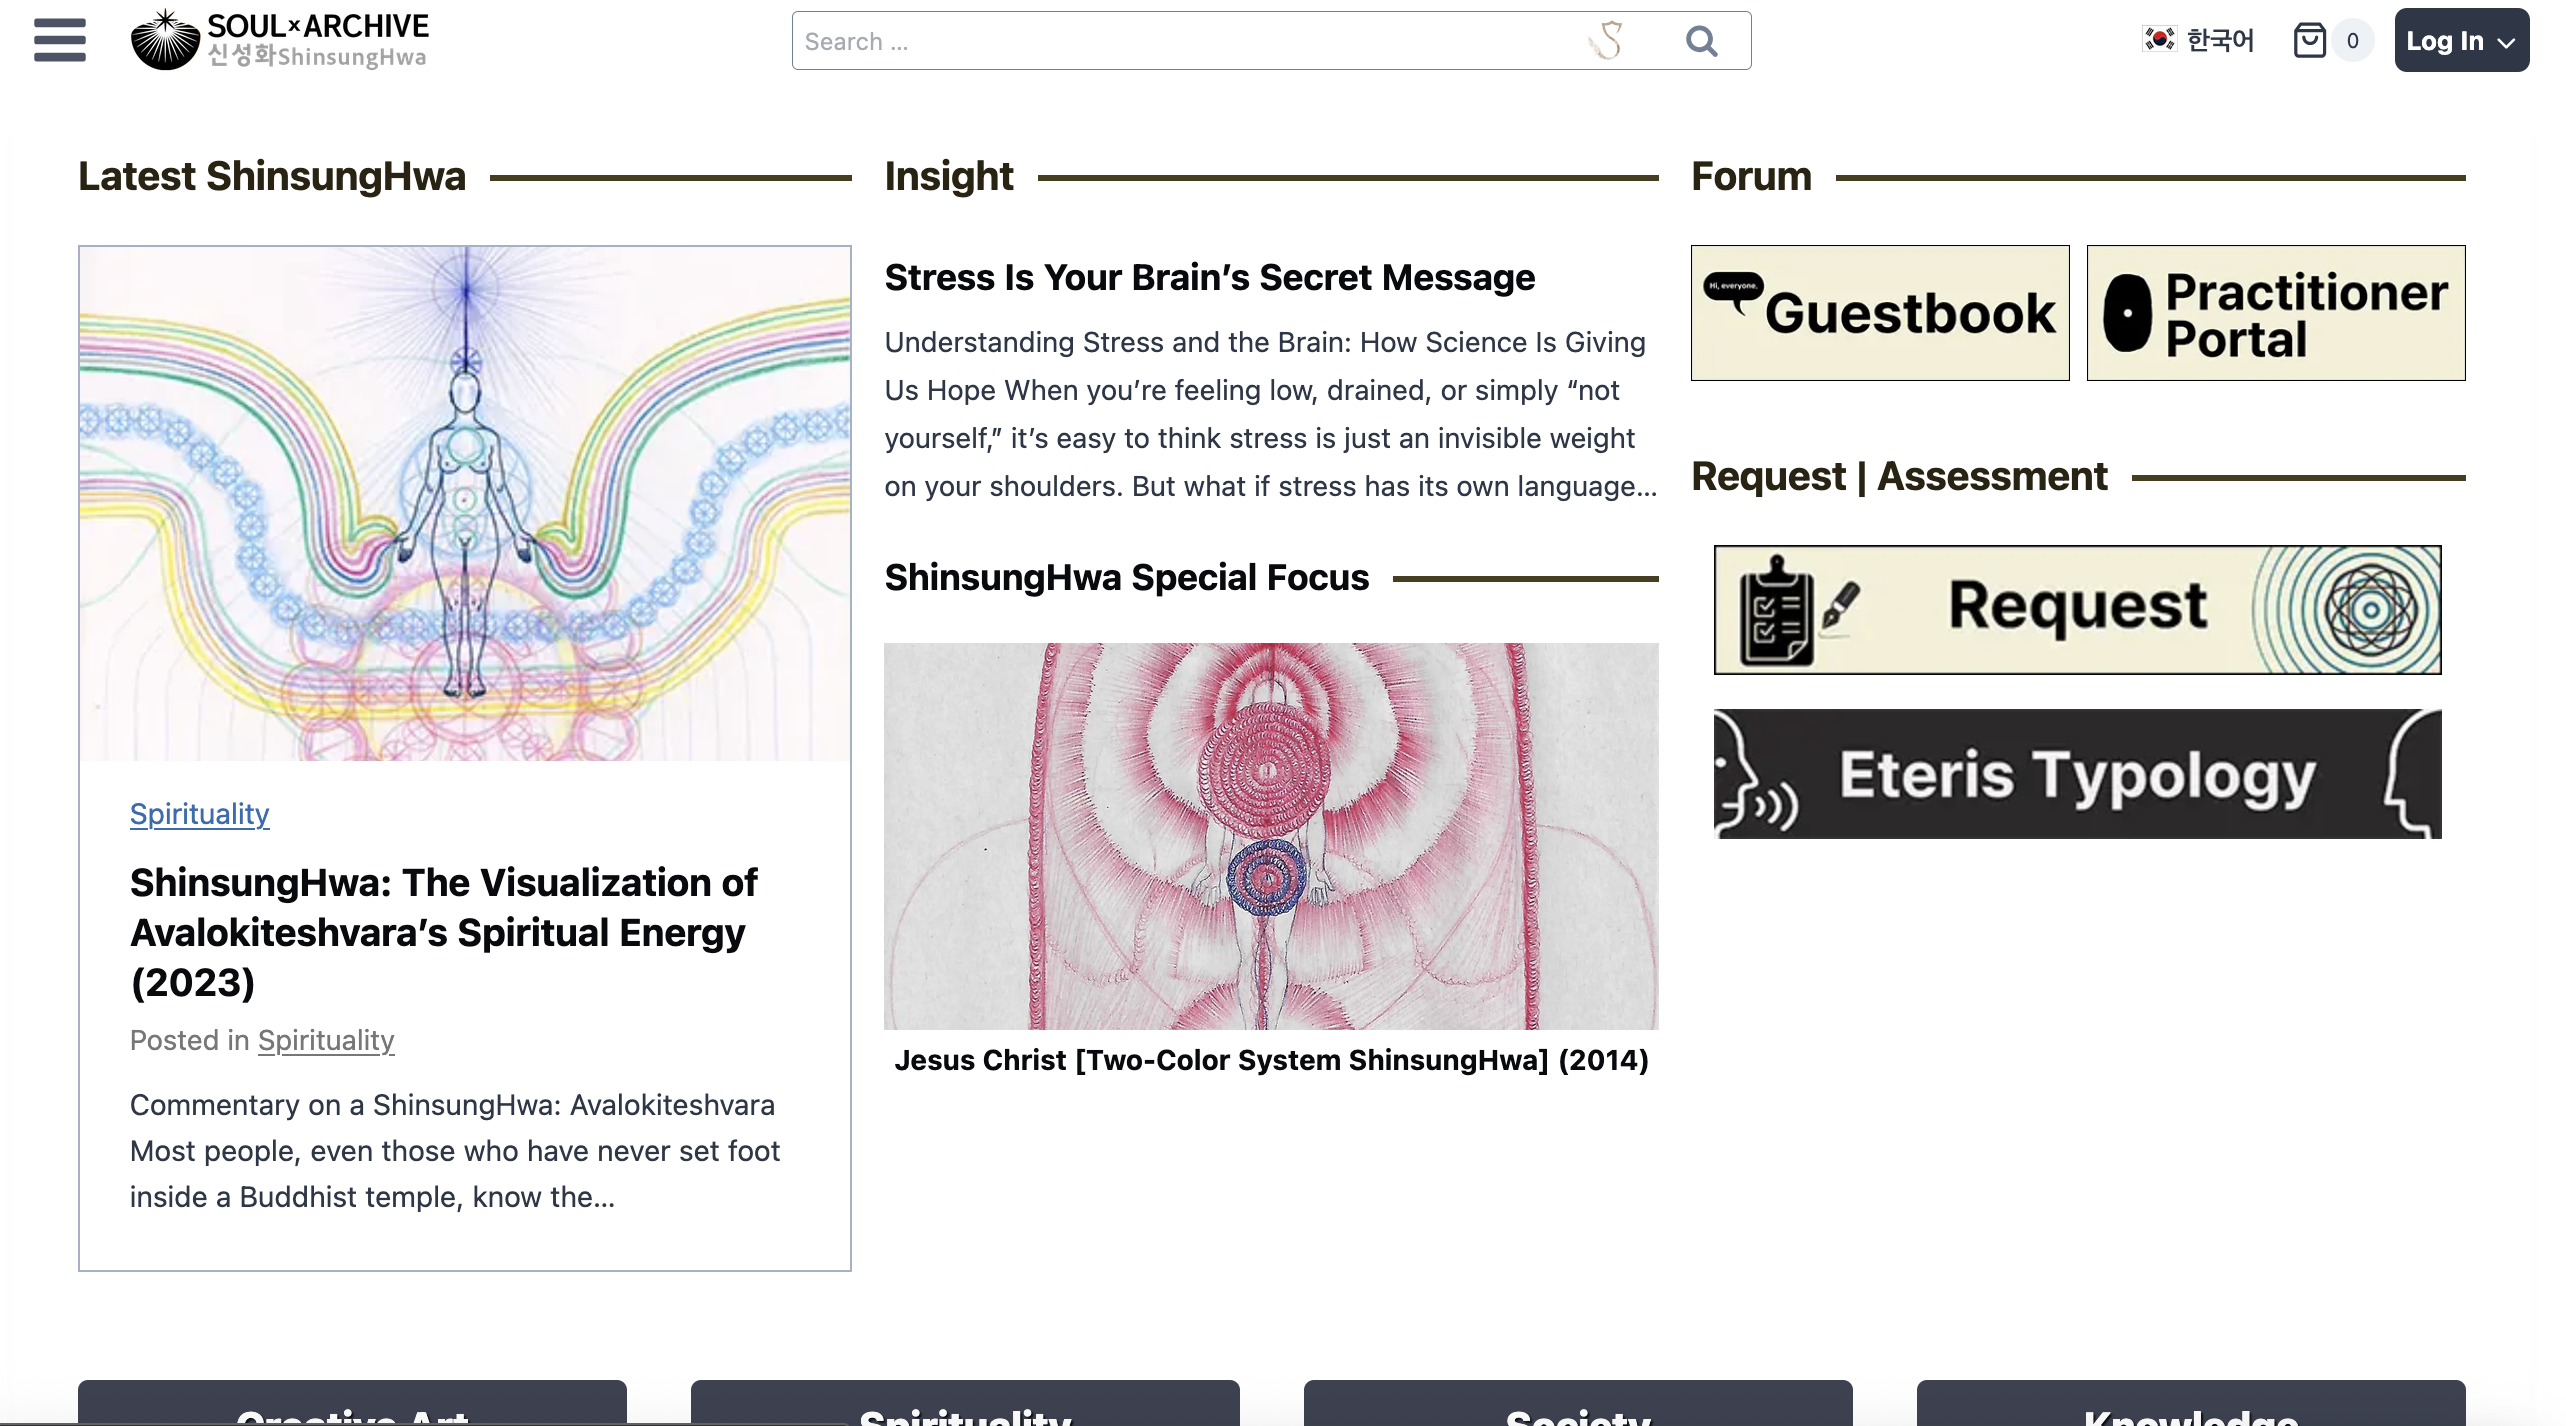Viewport: 2566px width, 1426px height.
Task: Open the Avalokiteshvara ShinsungHwa artwork thumbnail
Action: coord(465,503)
